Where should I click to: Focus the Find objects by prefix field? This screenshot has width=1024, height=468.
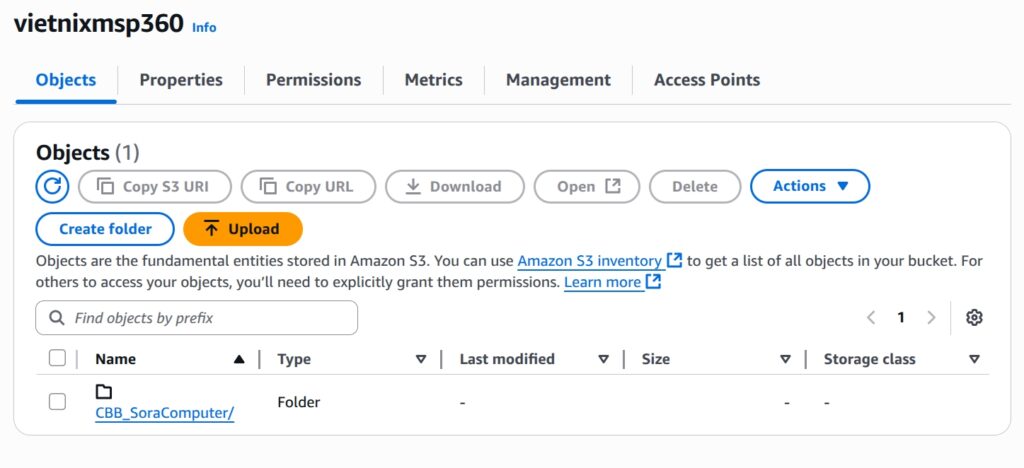(x=197, y=318)
